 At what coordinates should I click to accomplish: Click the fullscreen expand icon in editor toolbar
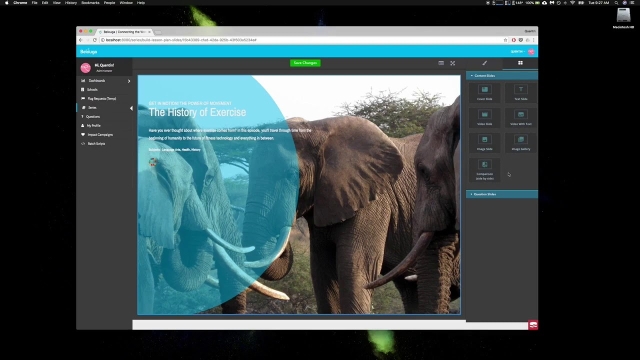click(453, 63)
